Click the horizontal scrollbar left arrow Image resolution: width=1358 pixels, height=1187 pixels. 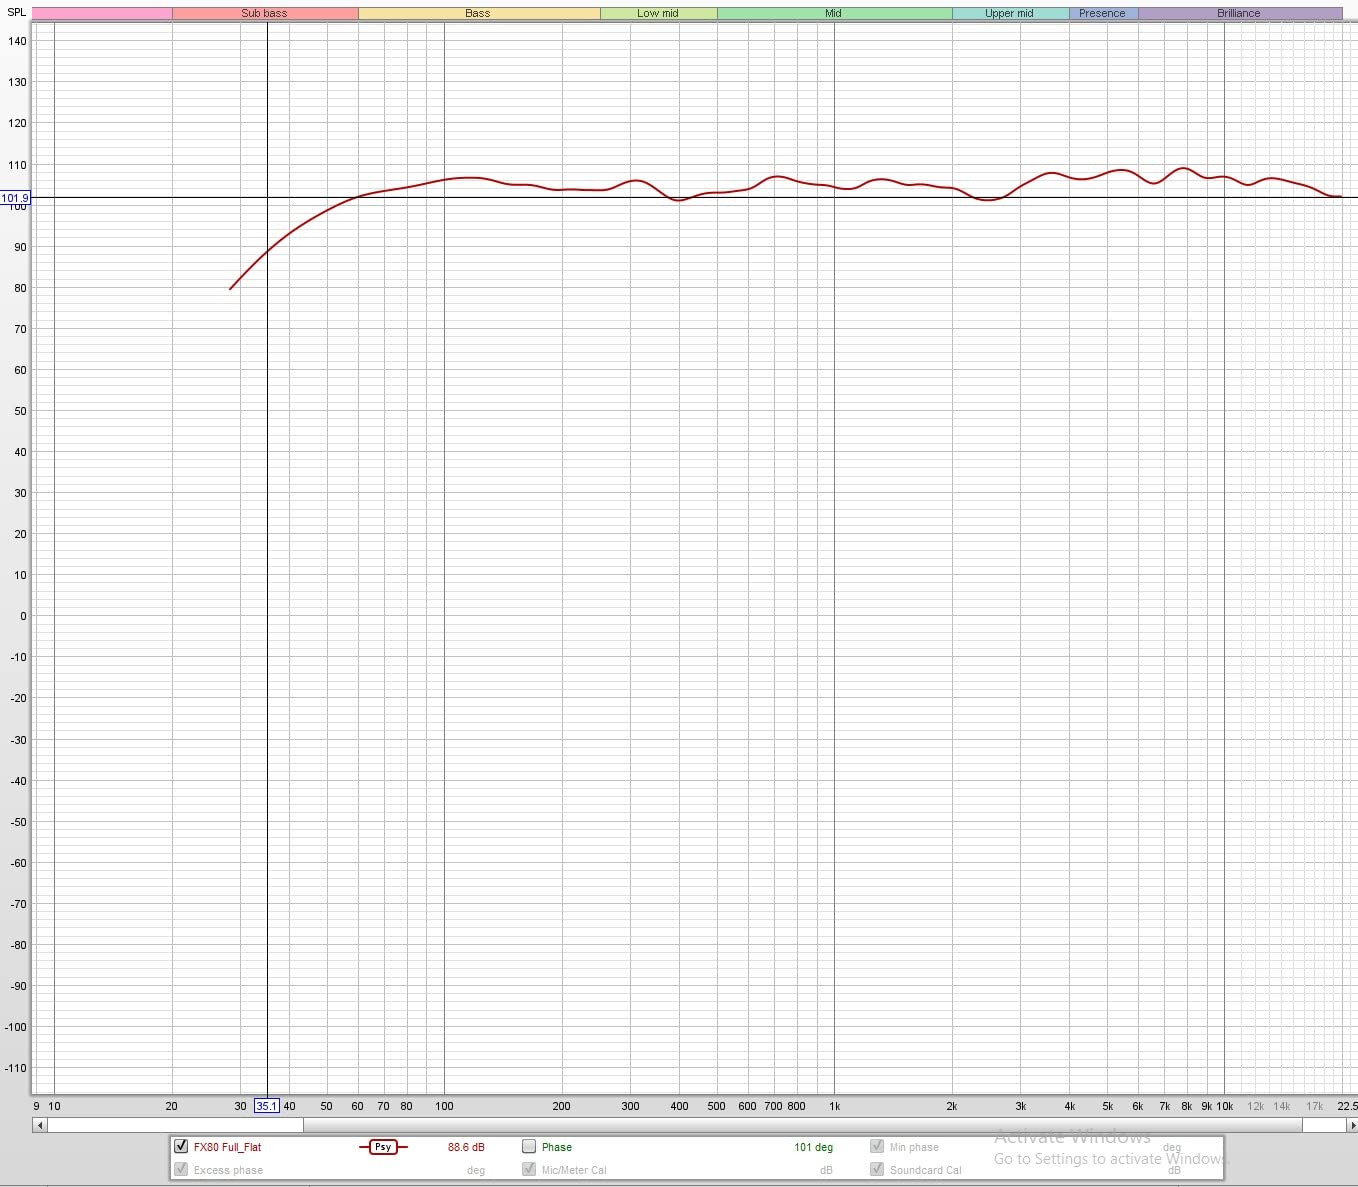click(x=40, y=1125)
